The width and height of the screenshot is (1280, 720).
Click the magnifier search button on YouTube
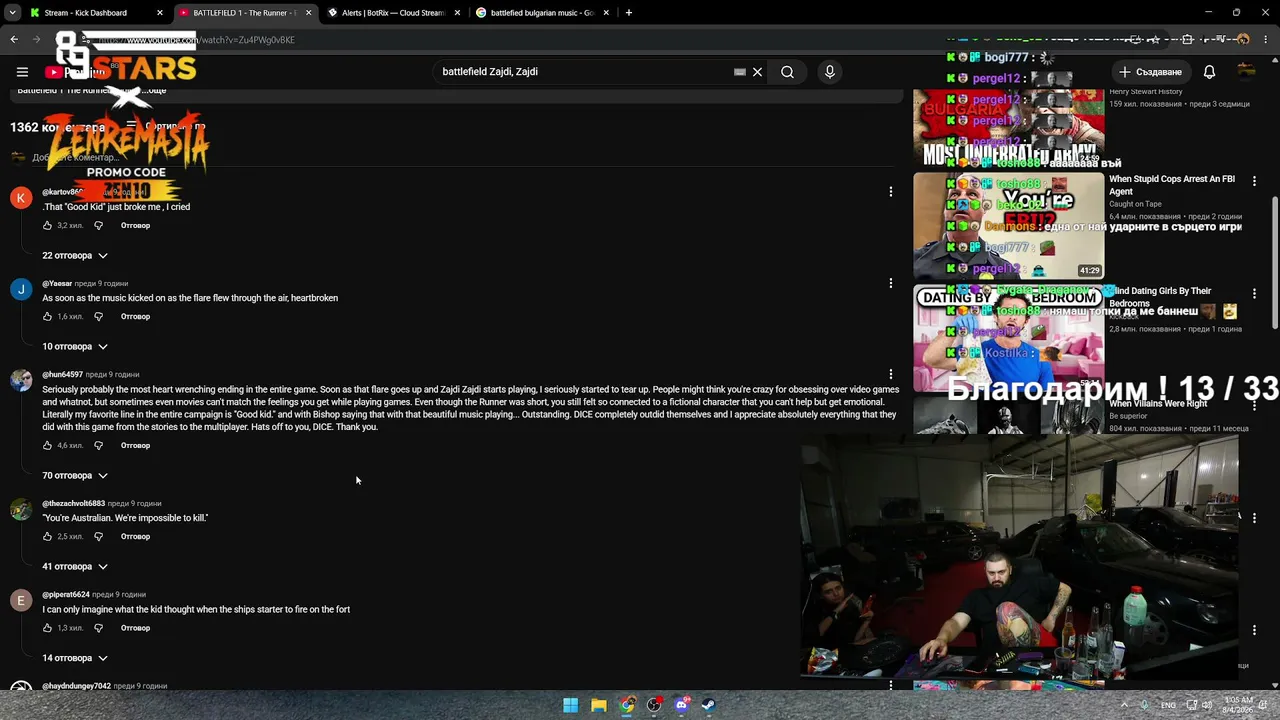coord(787,72)
